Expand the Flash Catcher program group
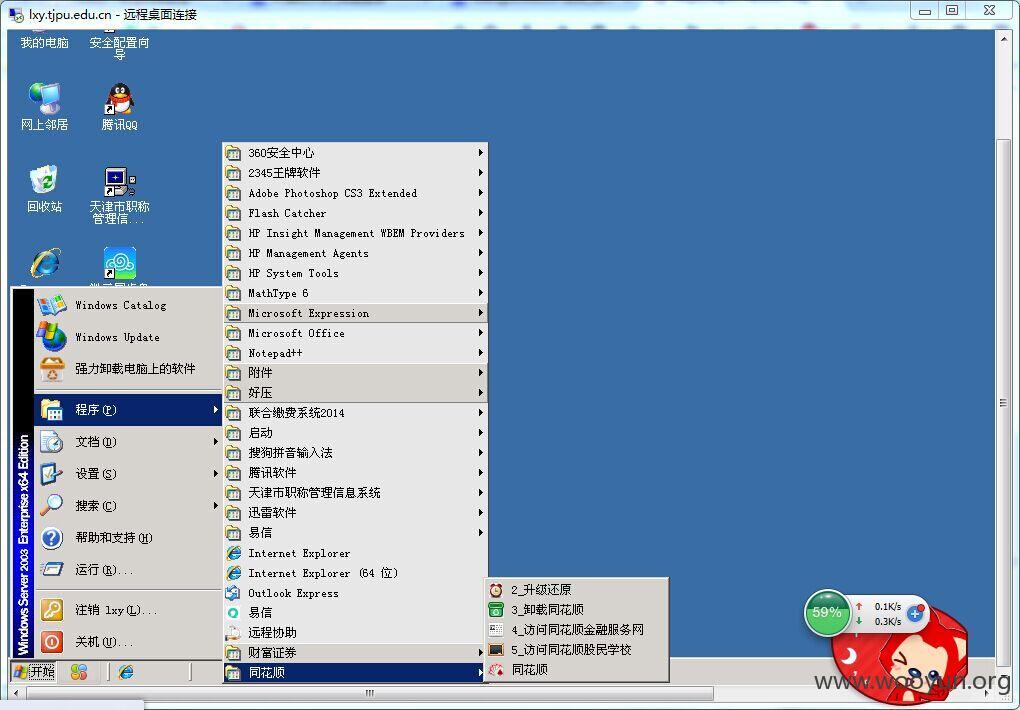The height and width of the screenshot is (710, 1020). (x=355, y=213)
